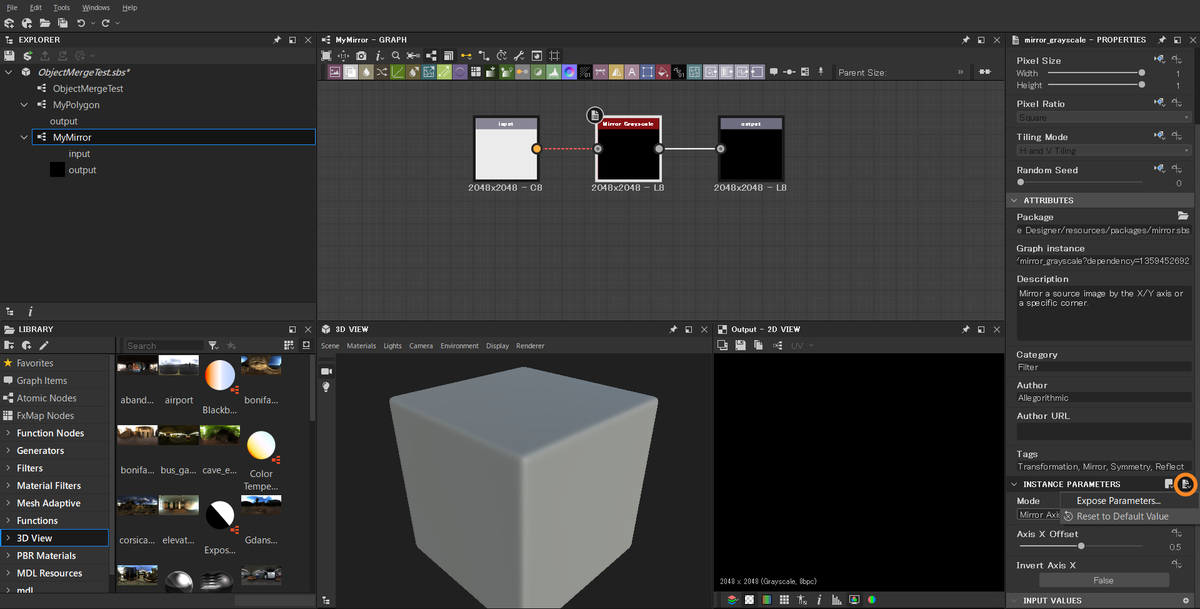Select Favorites in the Library list
This screenshot has height=609, width=1200.
(35, 363)
